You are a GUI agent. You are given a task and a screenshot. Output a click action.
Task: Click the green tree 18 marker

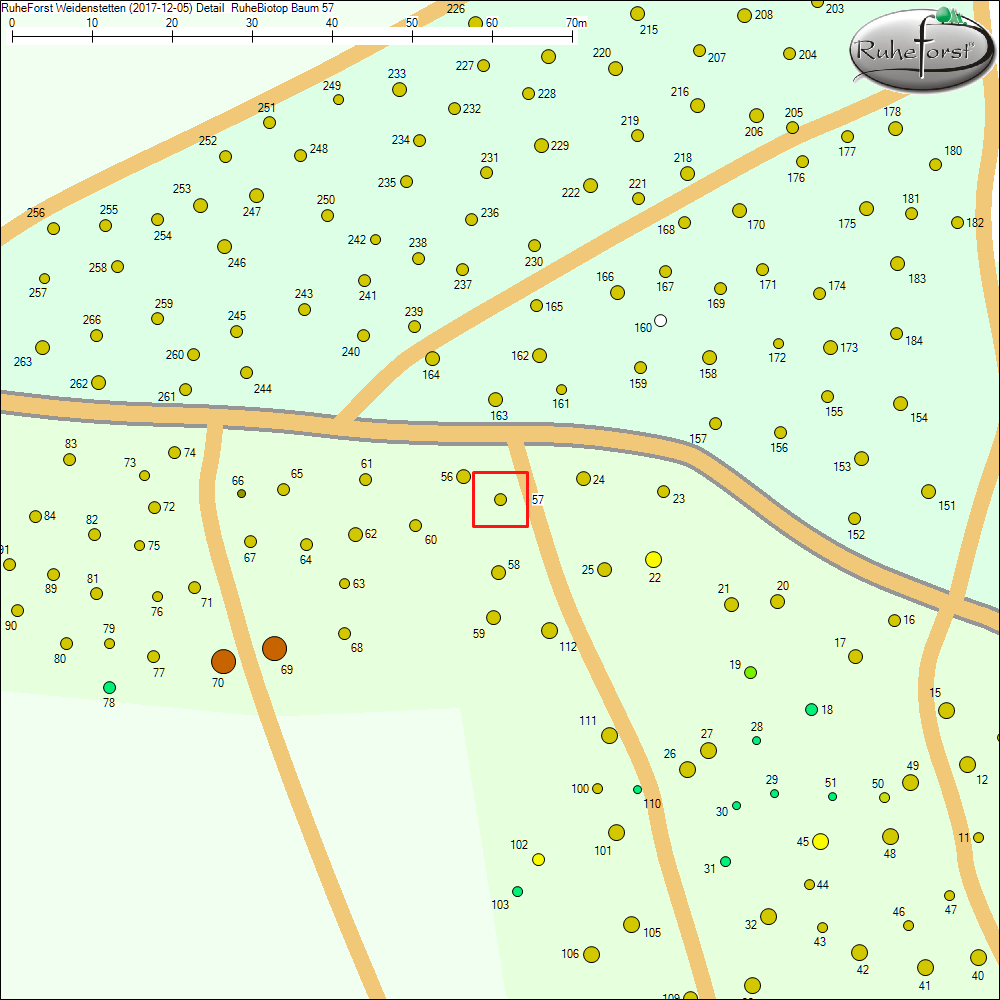point(811,709)
